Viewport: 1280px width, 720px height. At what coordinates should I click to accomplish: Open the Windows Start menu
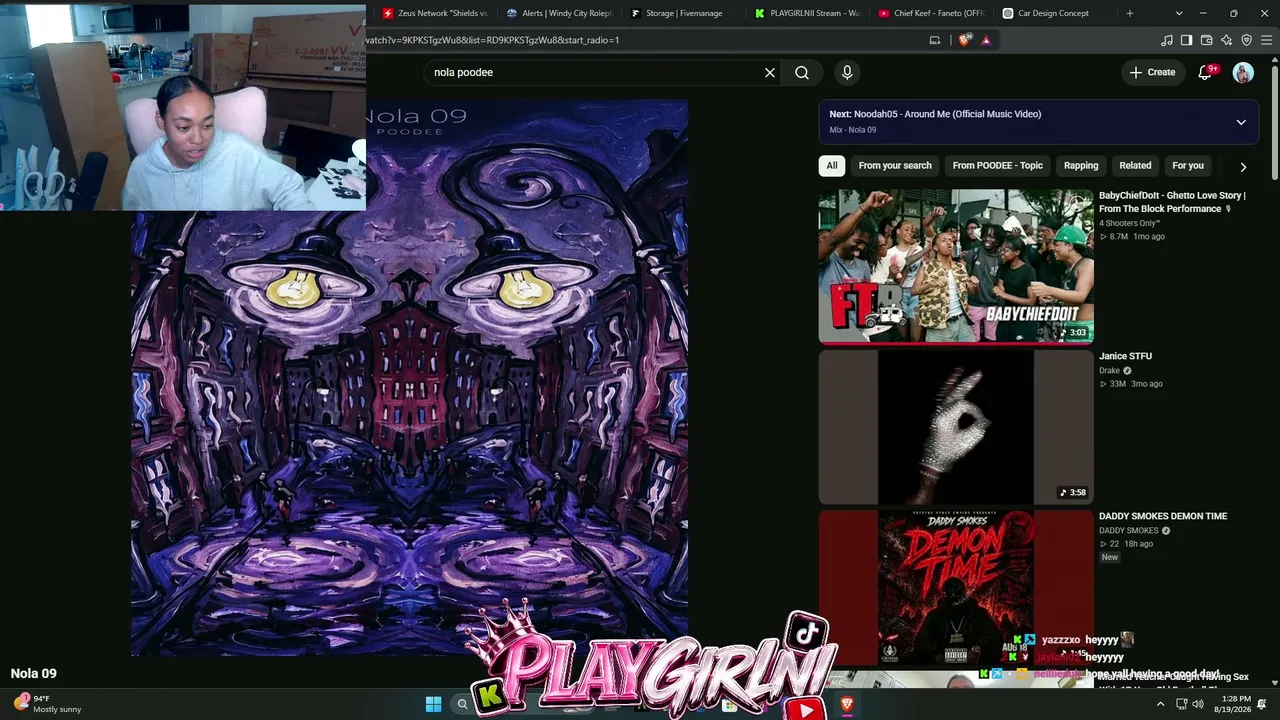pos(433,704)
